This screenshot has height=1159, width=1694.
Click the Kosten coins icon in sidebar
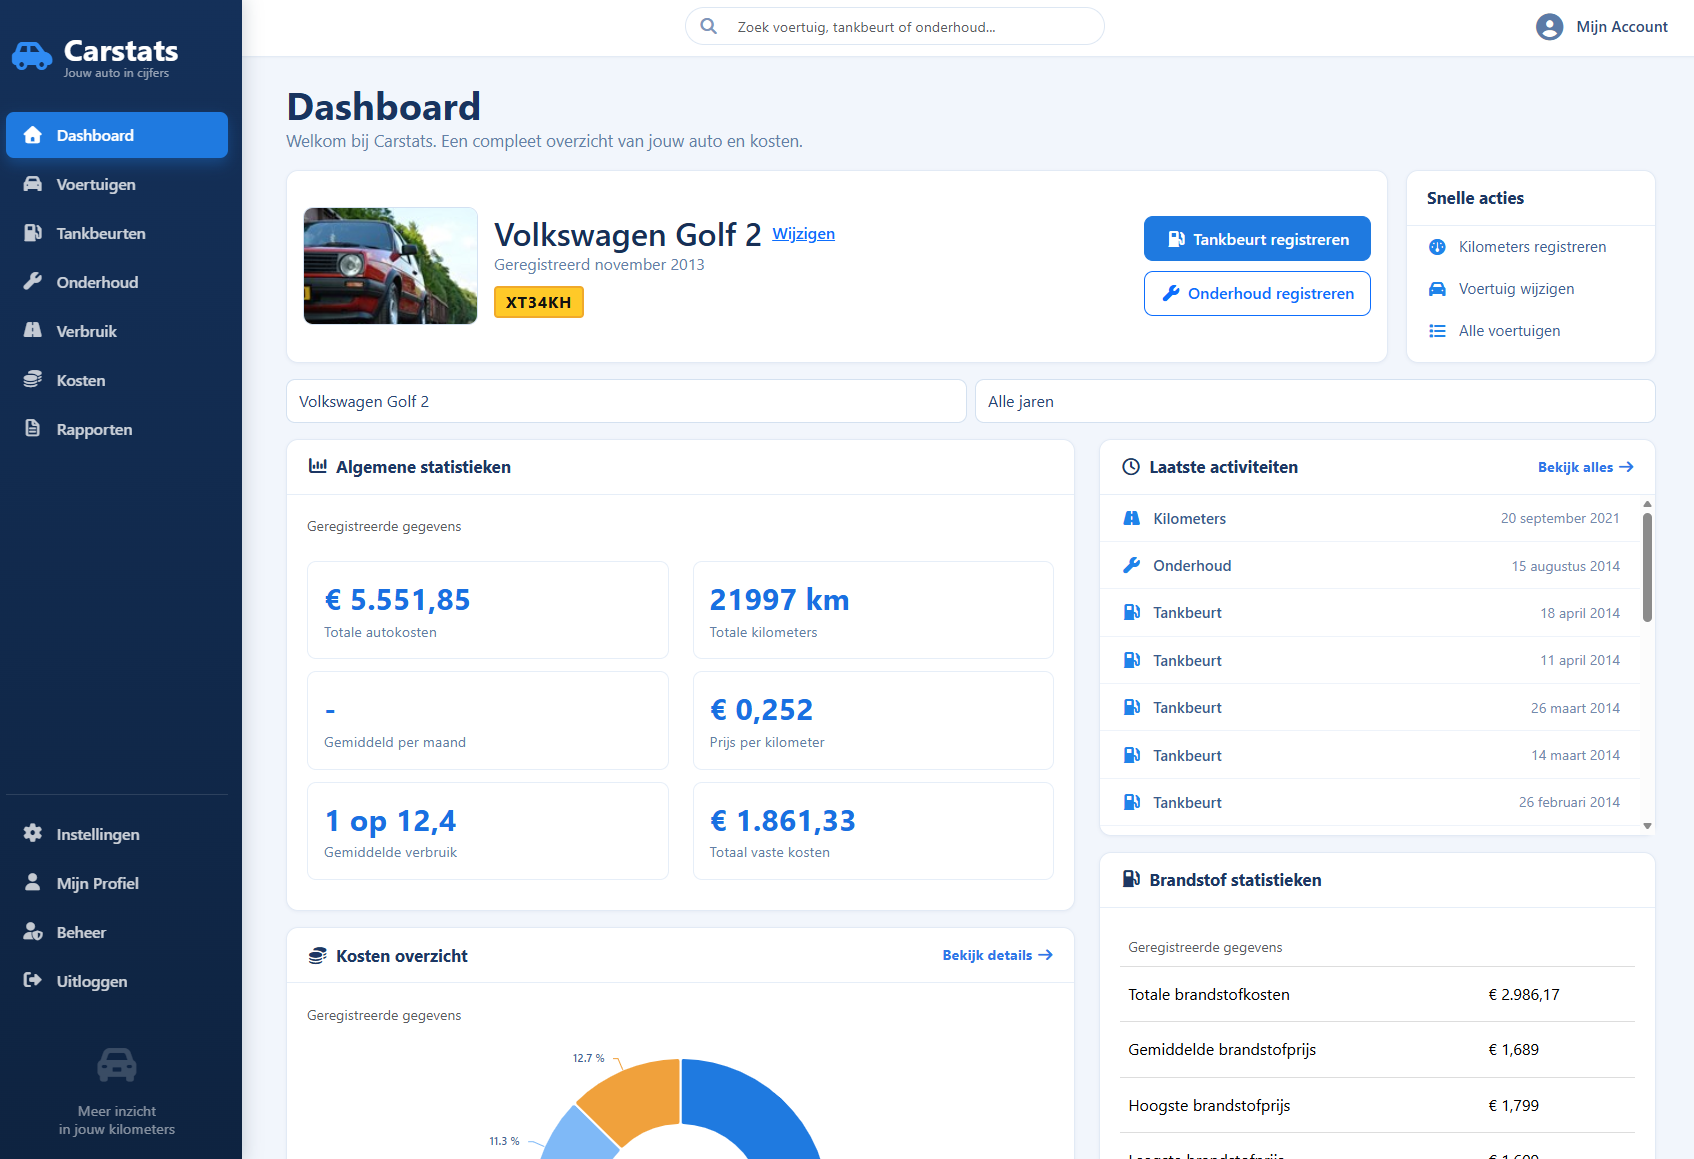[x=33, y=380]
